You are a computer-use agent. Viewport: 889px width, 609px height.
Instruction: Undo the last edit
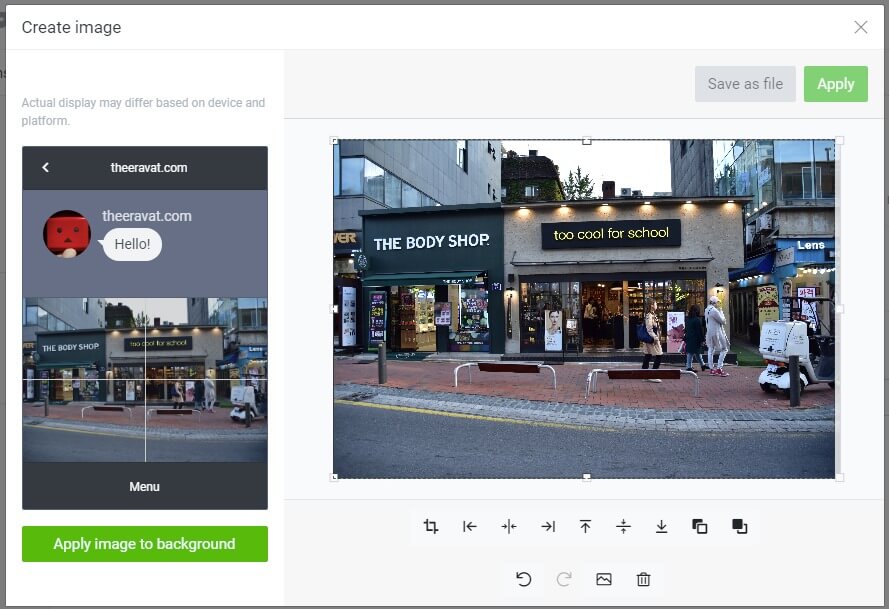(x=524, y=579)
